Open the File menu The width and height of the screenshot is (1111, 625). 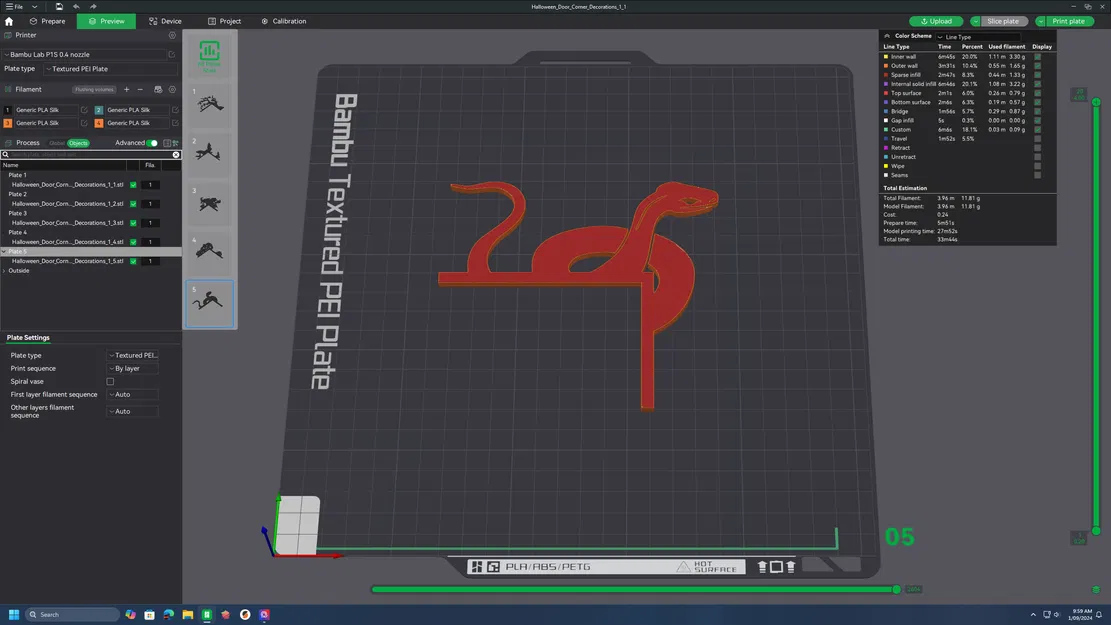(x=14, y=6)
